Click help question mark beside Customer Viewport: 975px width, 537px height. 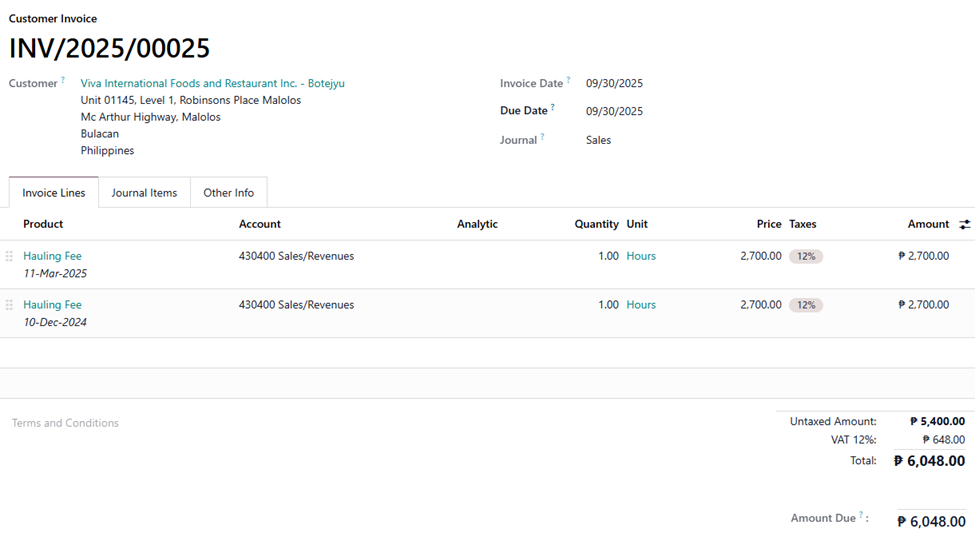coord(63,80)
